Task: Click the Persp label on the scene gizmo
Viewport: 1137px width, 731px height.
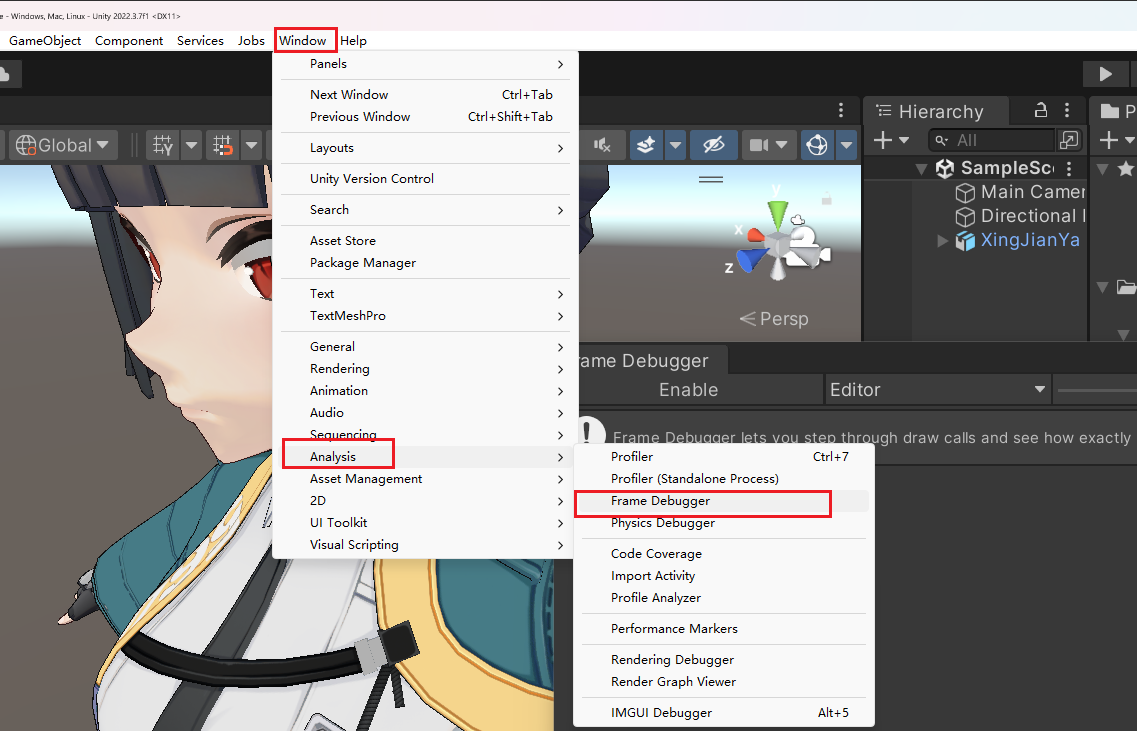Action: coord(773,319)
